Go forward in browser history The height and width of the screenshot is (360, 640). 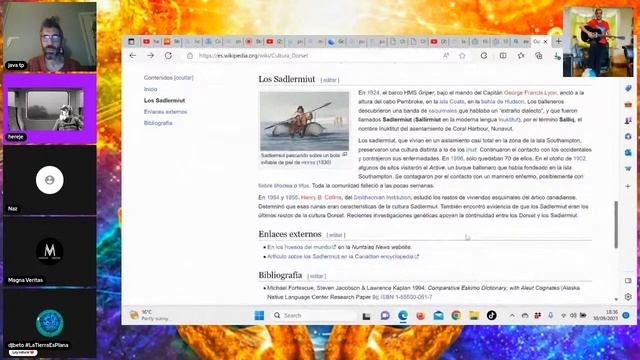click(151, 56)
